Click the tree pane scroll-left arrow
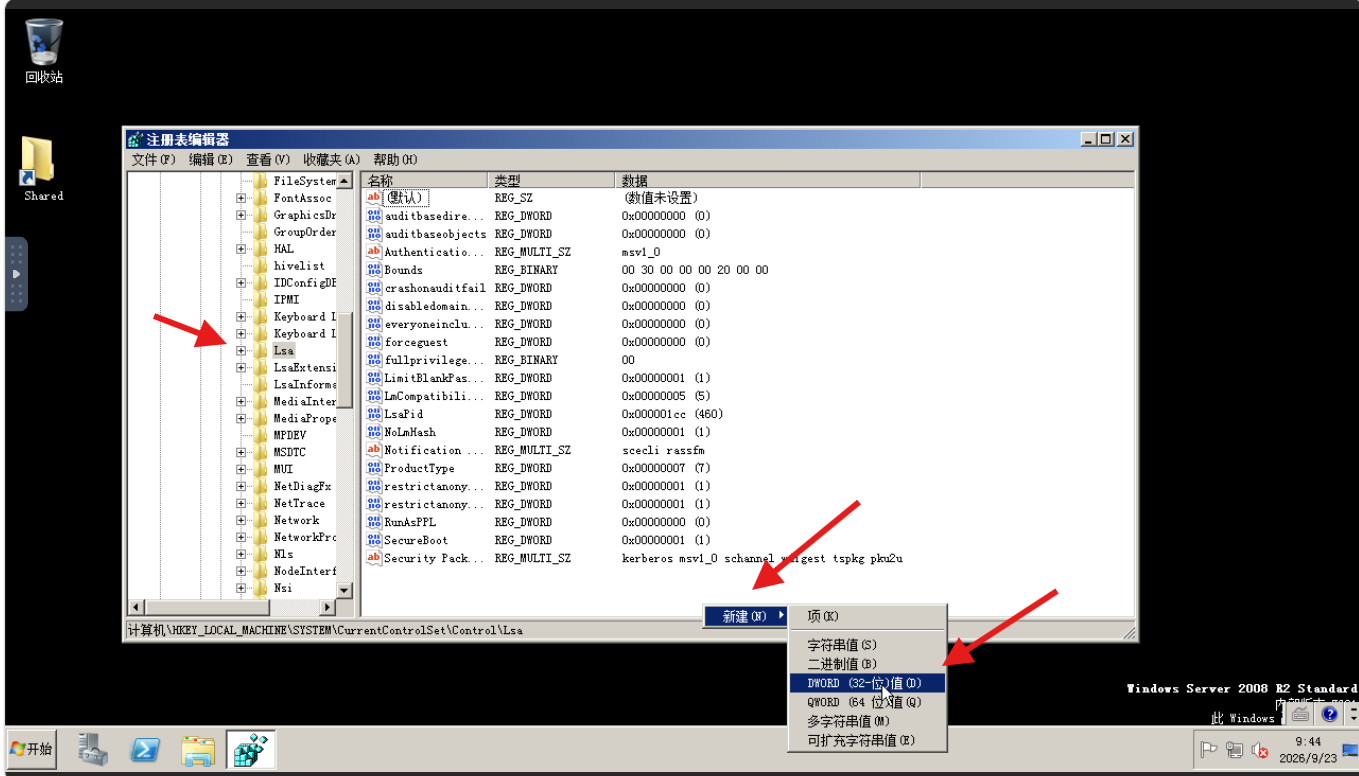This screenshot has width=1359, height=776. 137,607
